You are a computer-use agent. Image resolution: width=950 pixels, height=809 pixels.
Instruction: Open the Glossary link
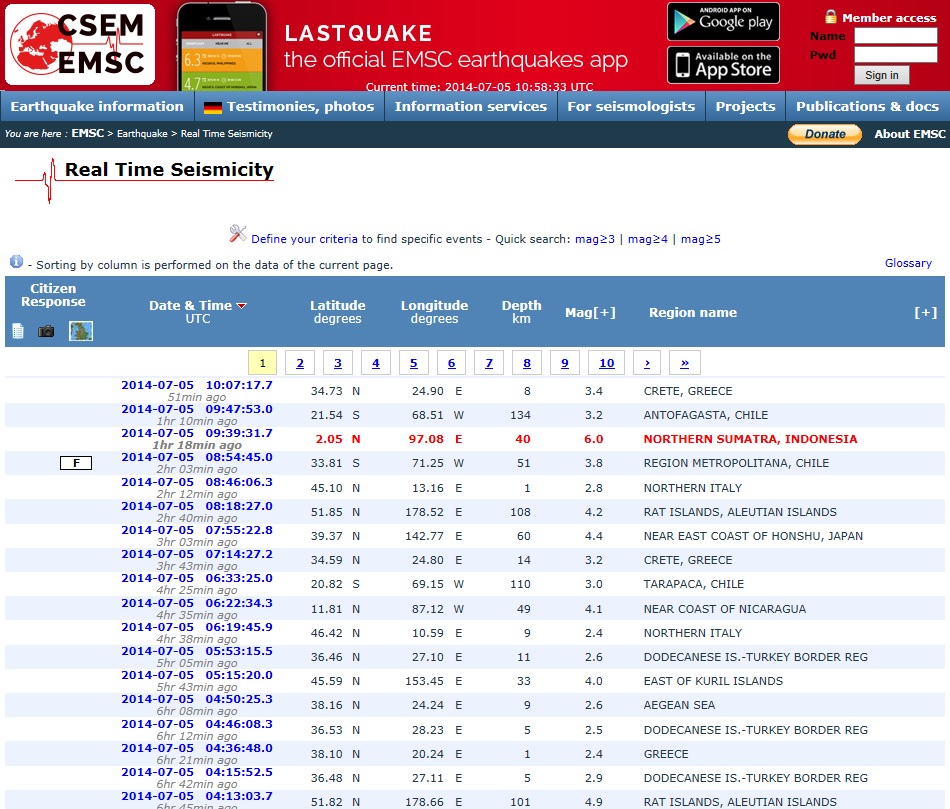point(908,263)
